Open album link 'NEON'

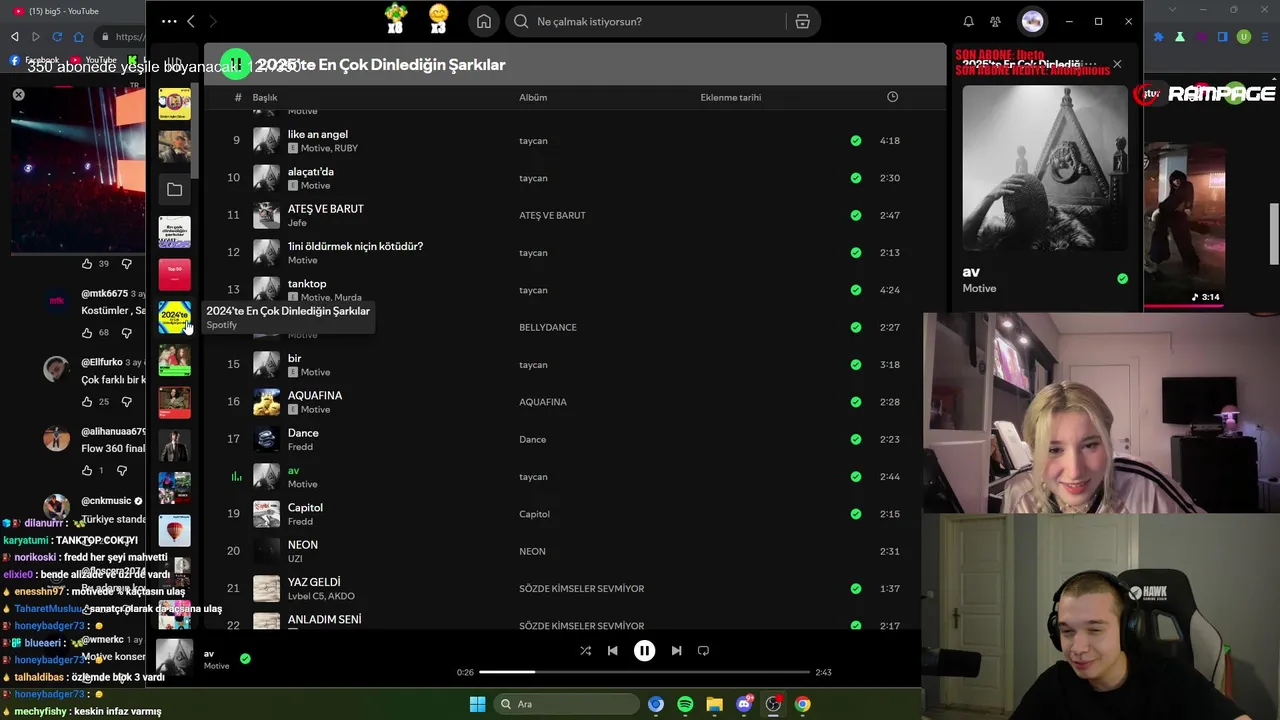tap(532, 551)
